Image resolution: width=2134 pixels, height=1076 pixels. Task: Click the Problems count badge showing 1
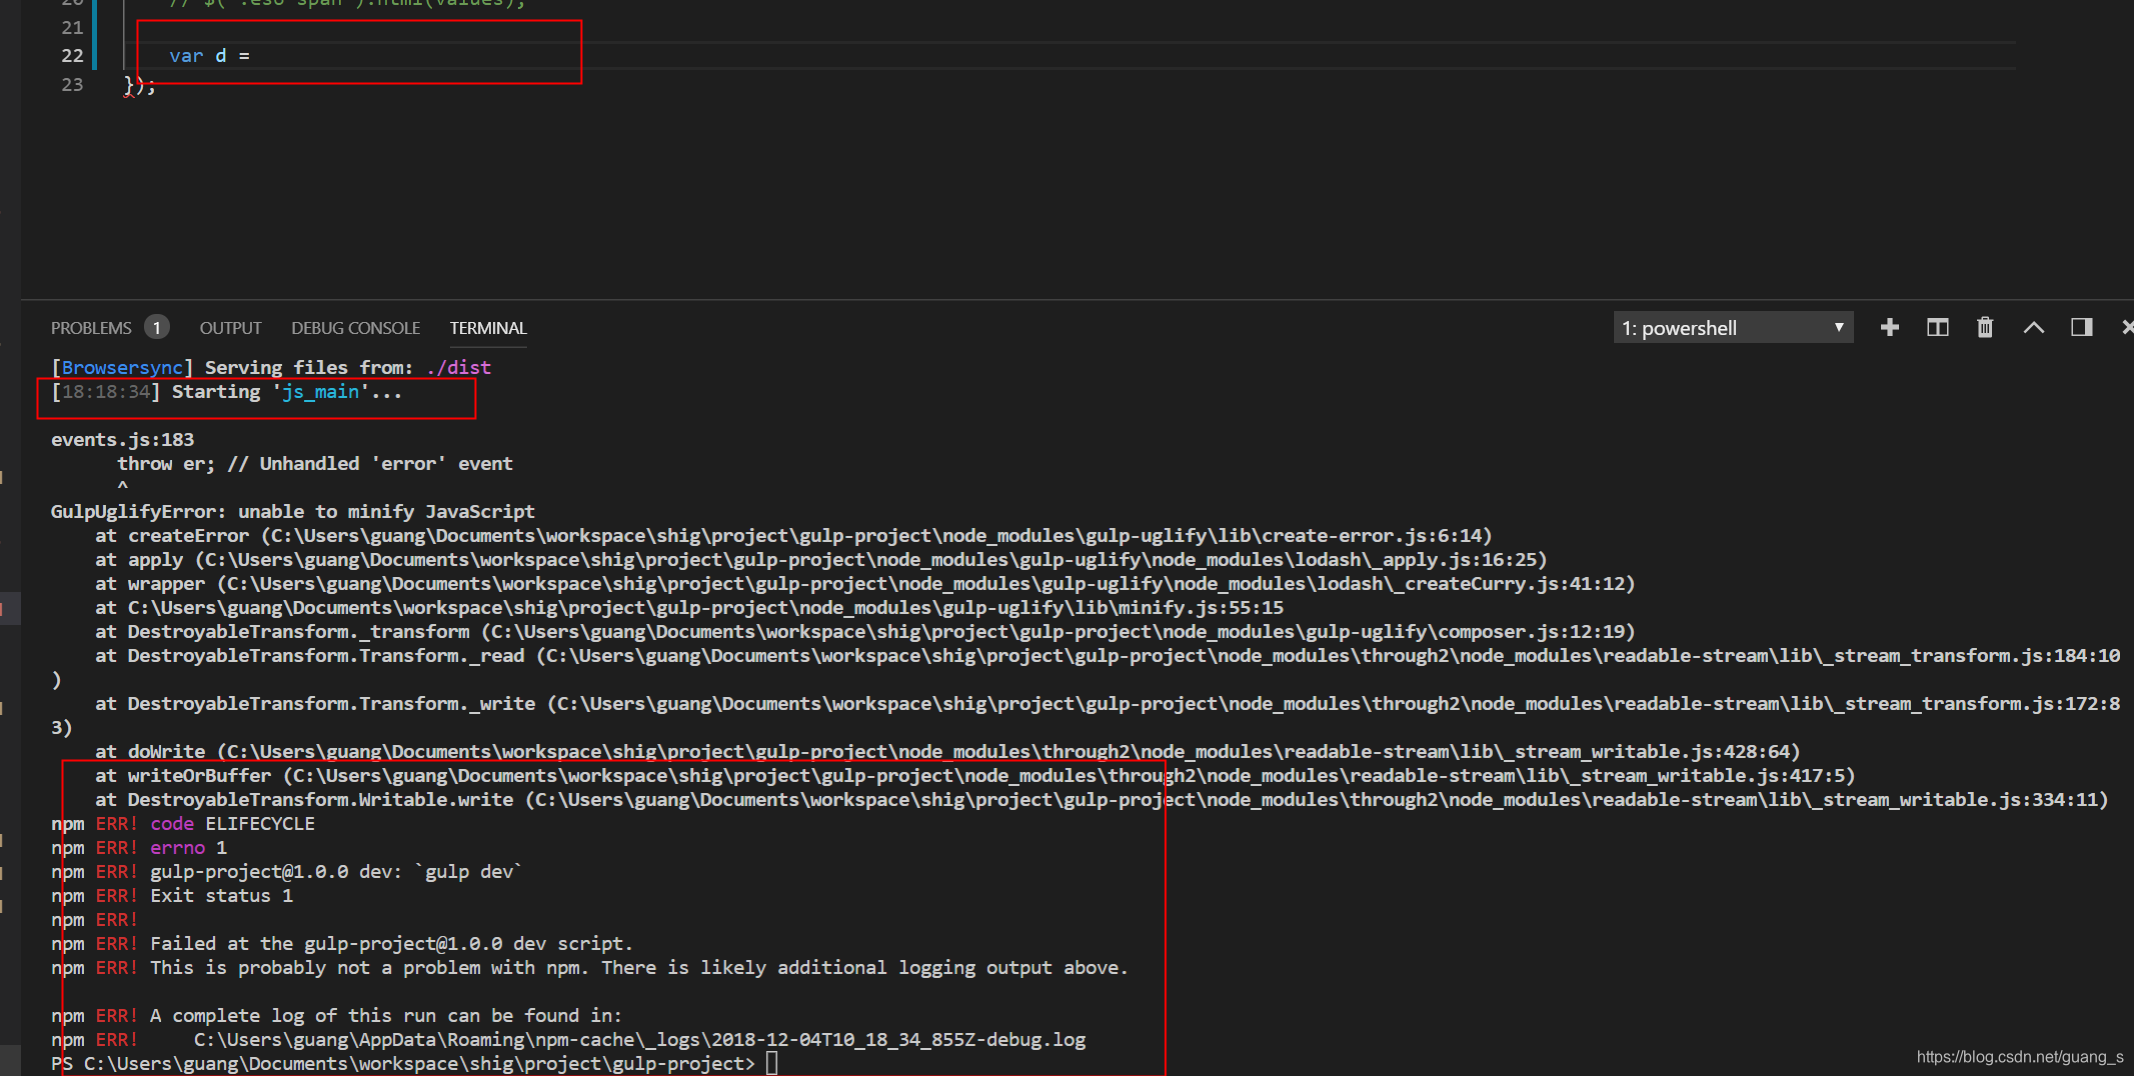coord(157,328)
